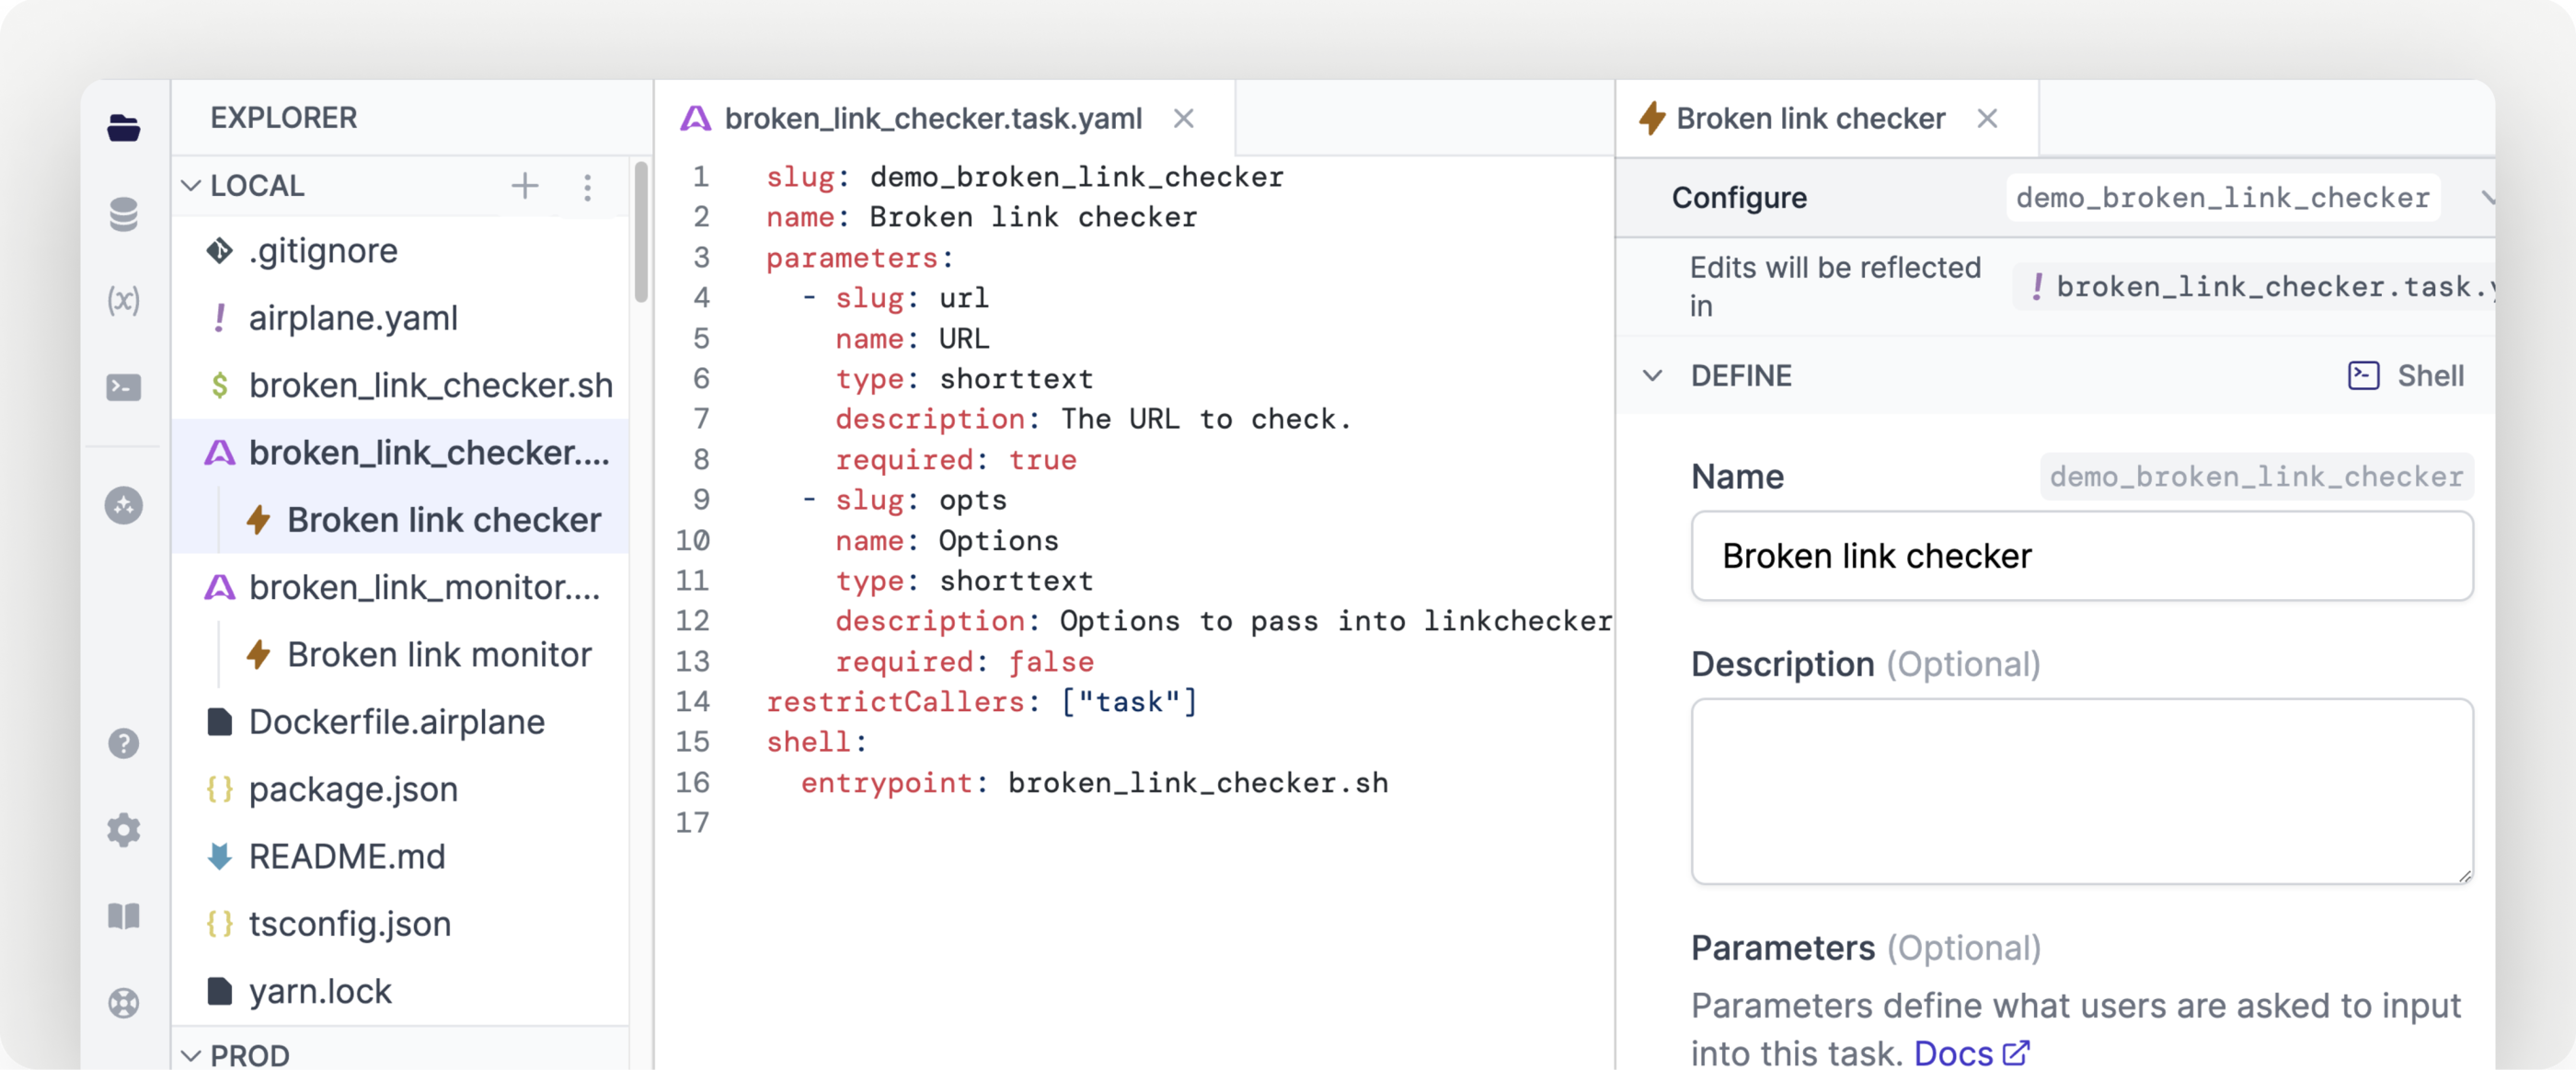
Task: Open the settings gear icon
Action: point(123,830)
